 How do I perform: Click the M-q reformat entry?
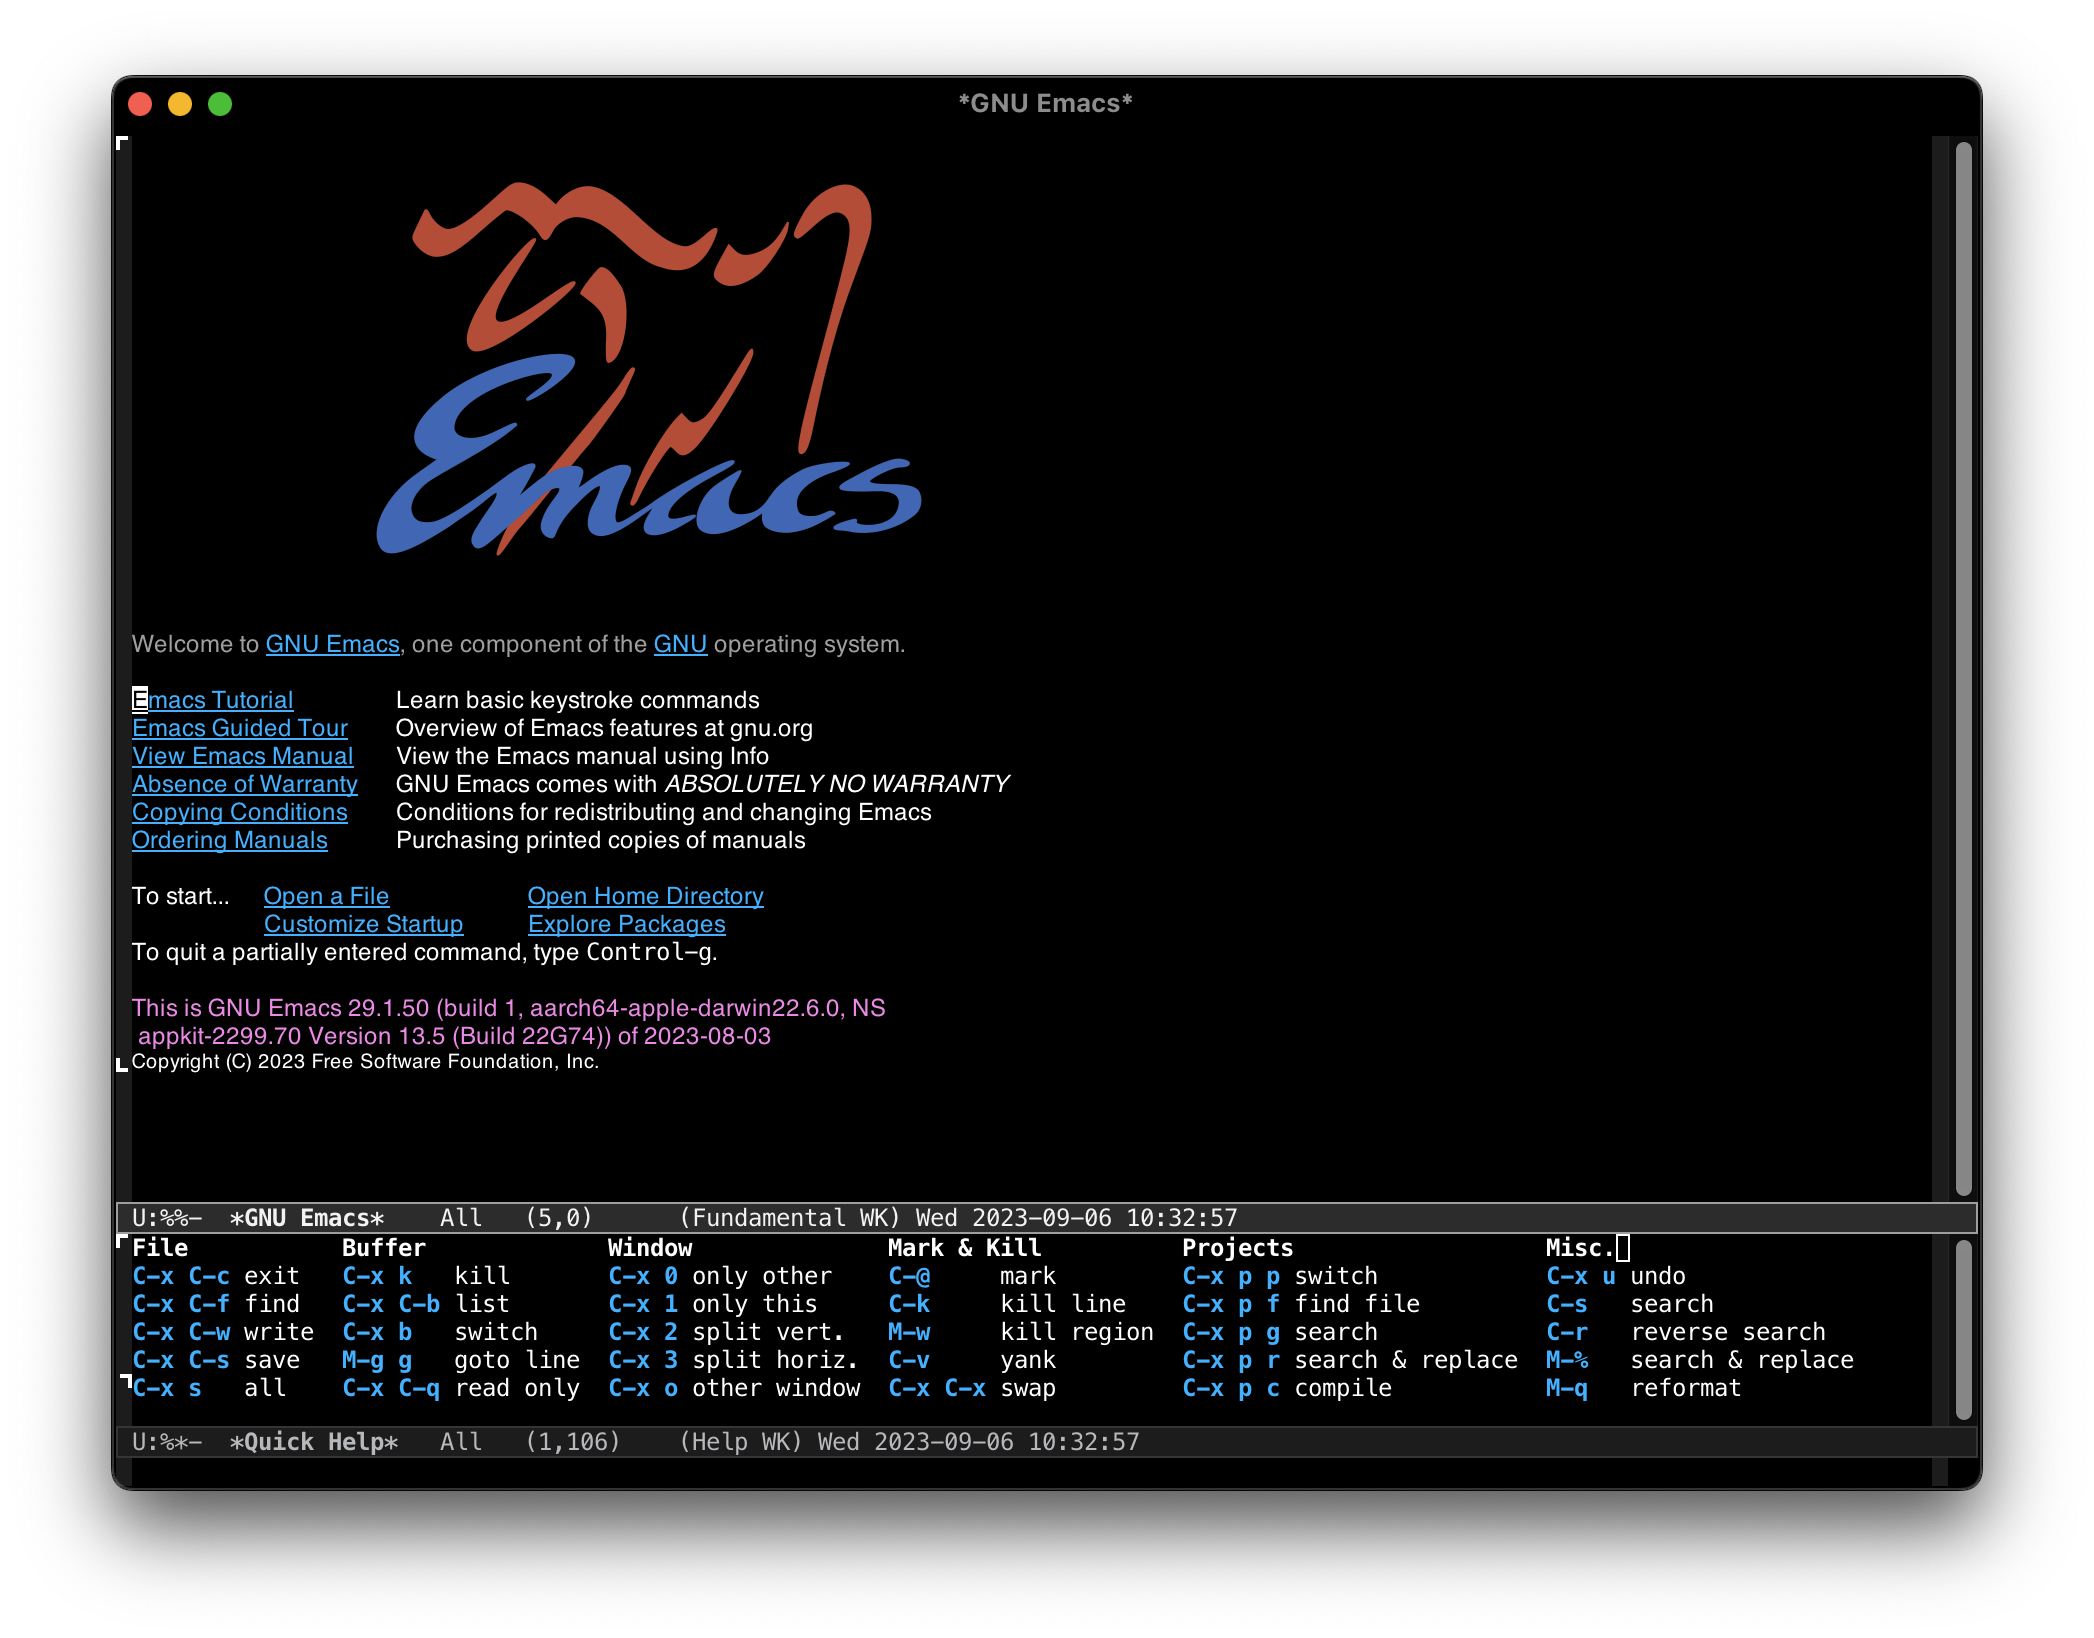[x=1644, y=1388]
